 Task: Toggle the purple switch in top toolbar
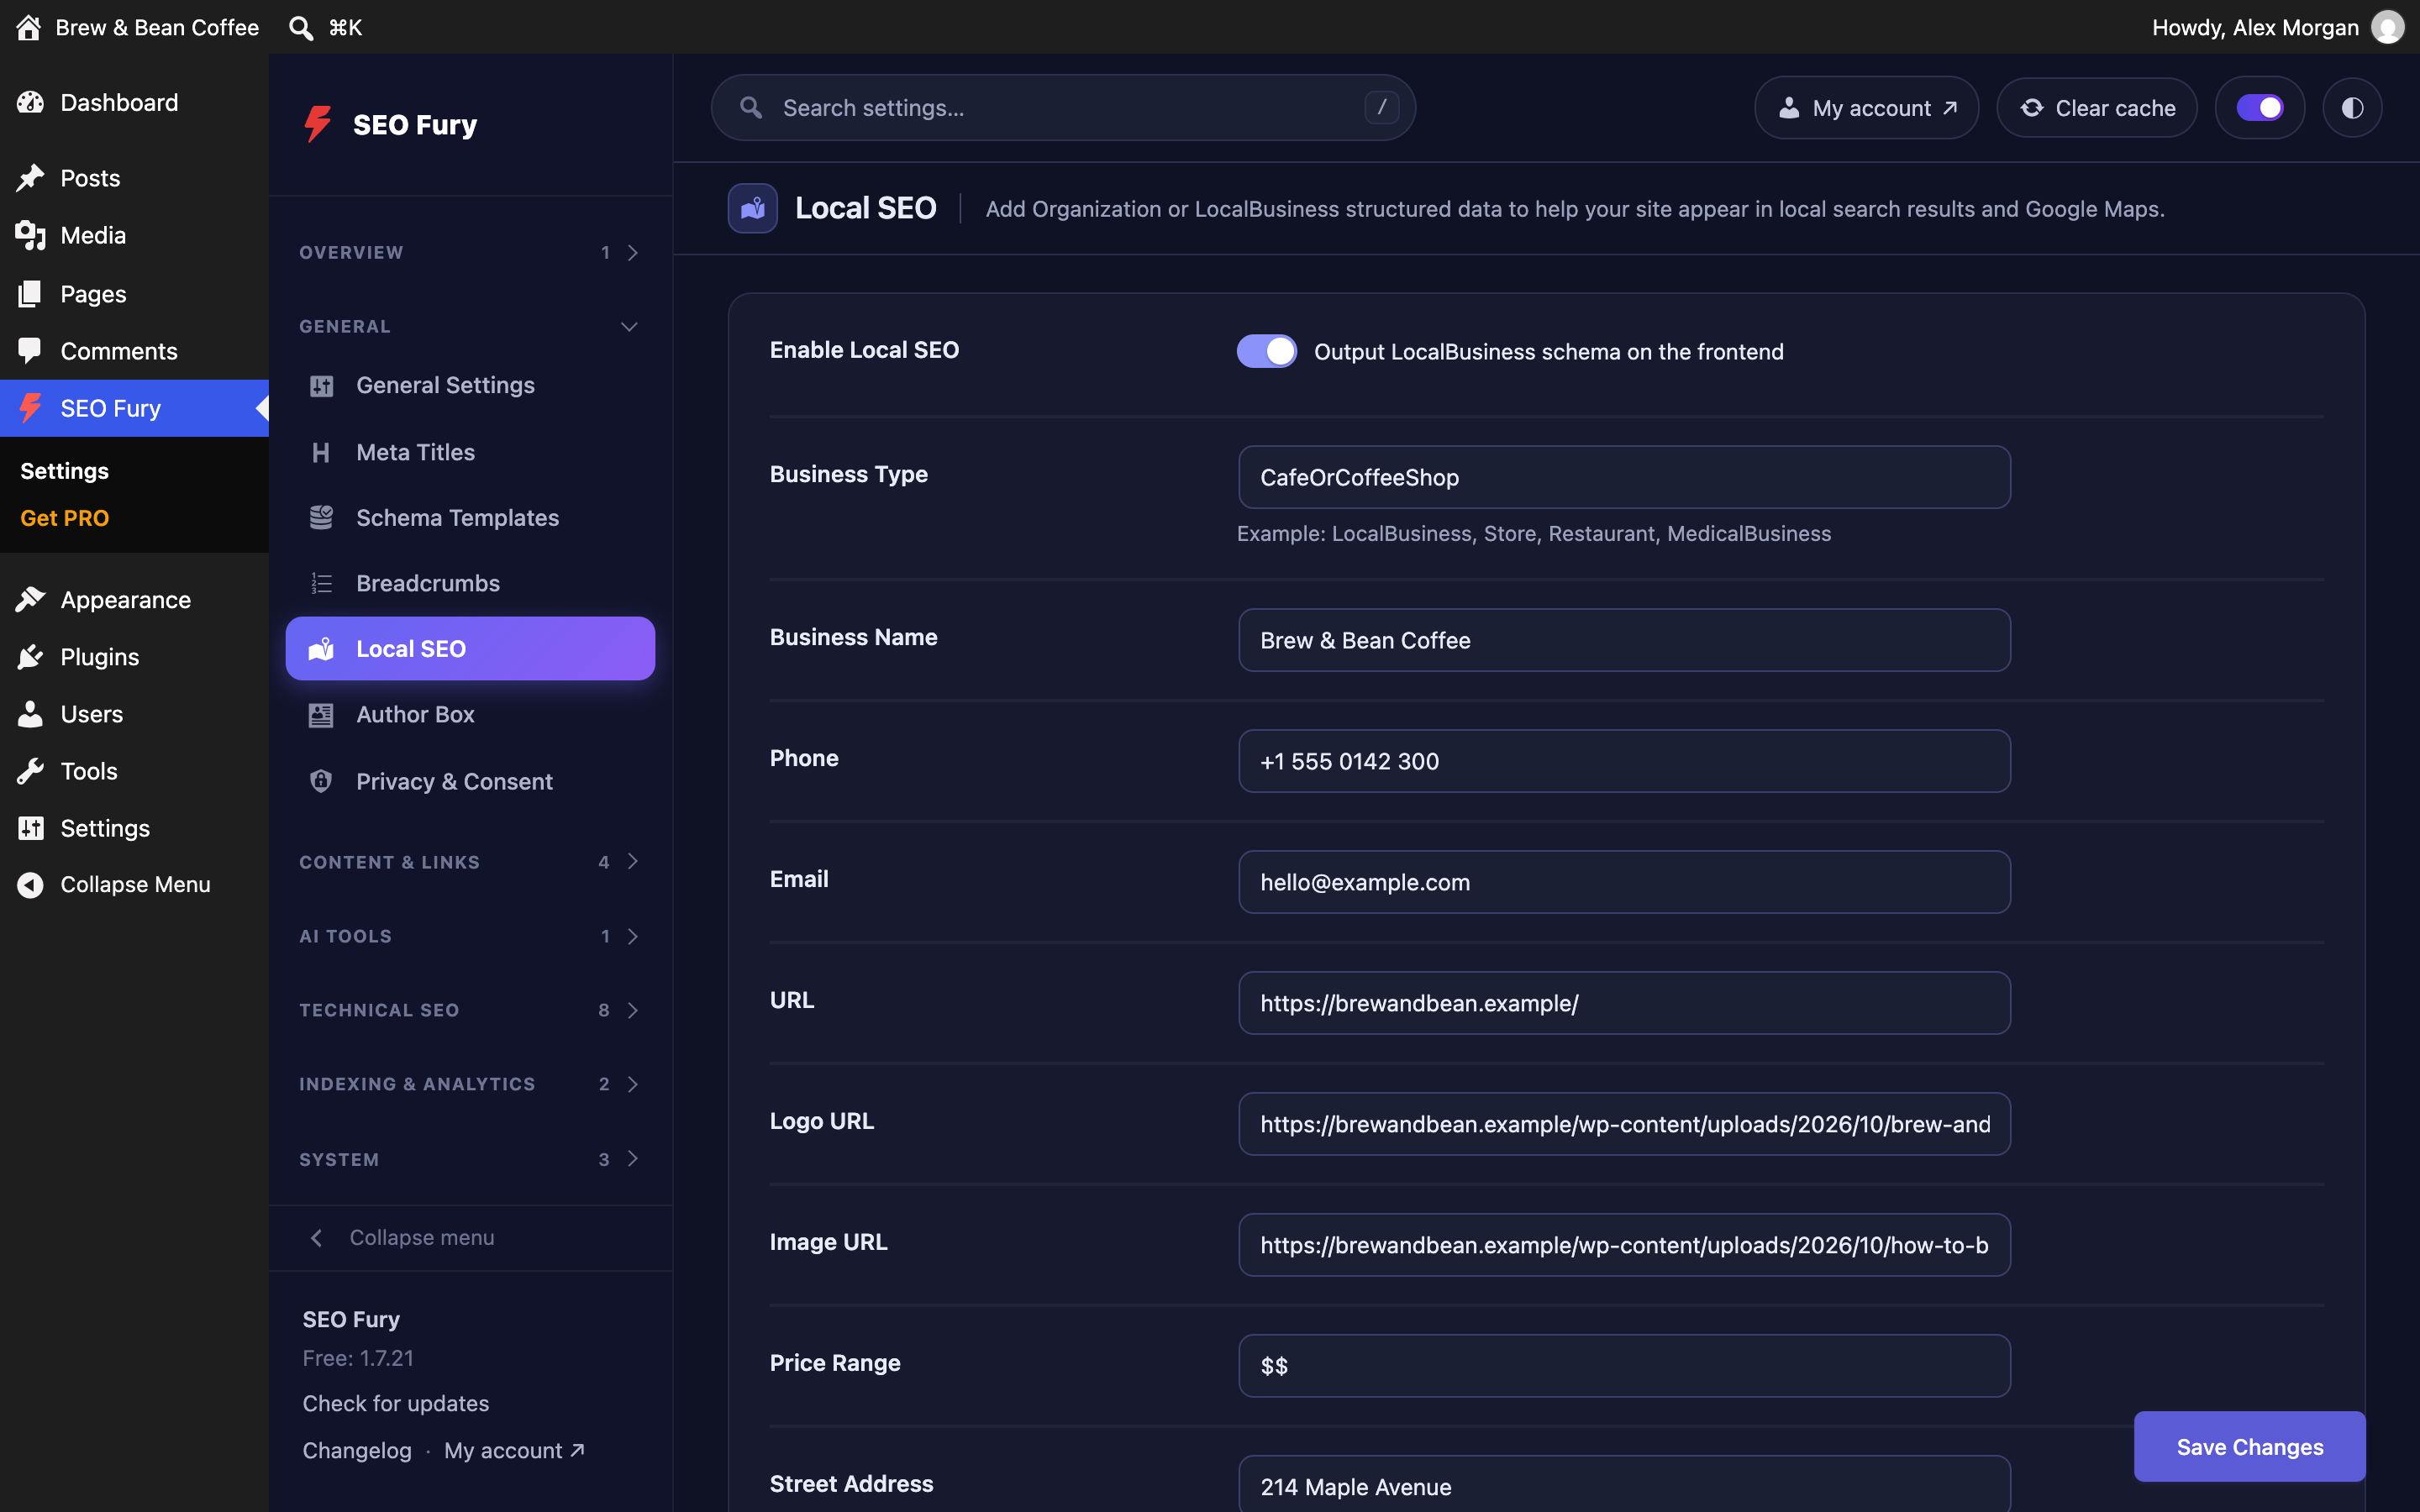[2260, 108]
